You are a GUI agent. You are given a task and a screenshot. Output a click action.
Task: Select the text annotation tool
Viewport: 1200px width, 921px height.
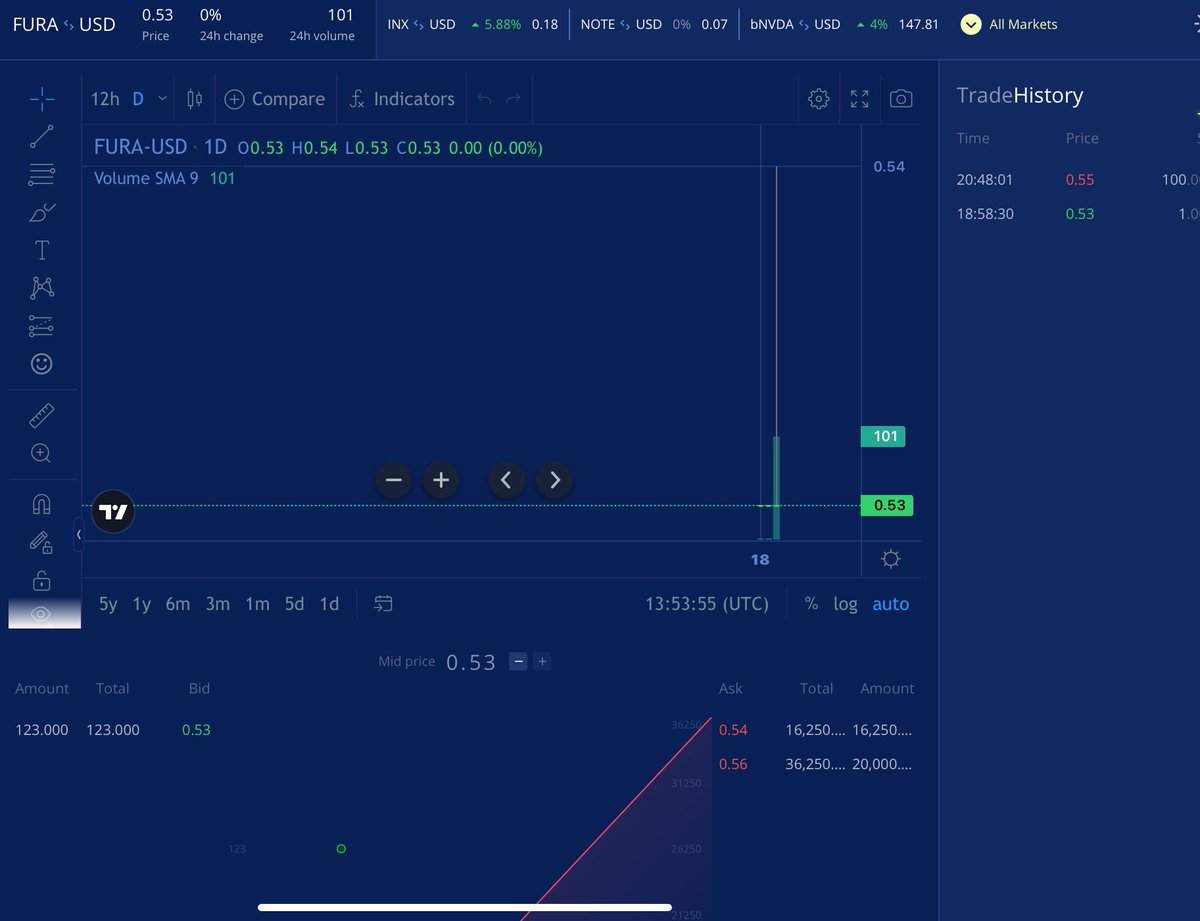point(41,250)
